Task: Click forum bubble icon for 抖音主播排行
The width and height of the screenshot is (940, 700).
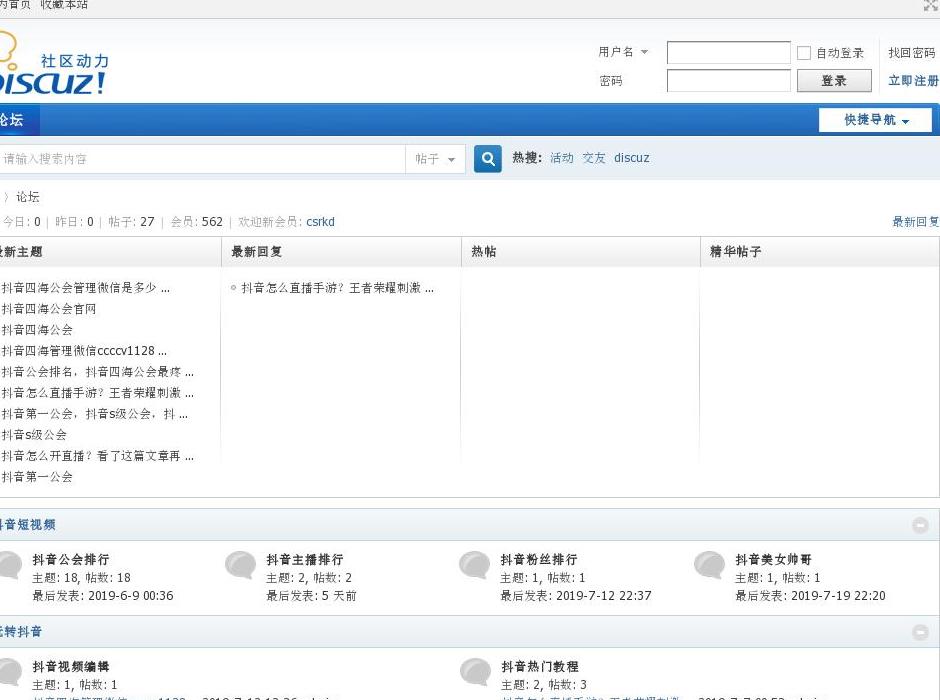Action: point(240,565)
